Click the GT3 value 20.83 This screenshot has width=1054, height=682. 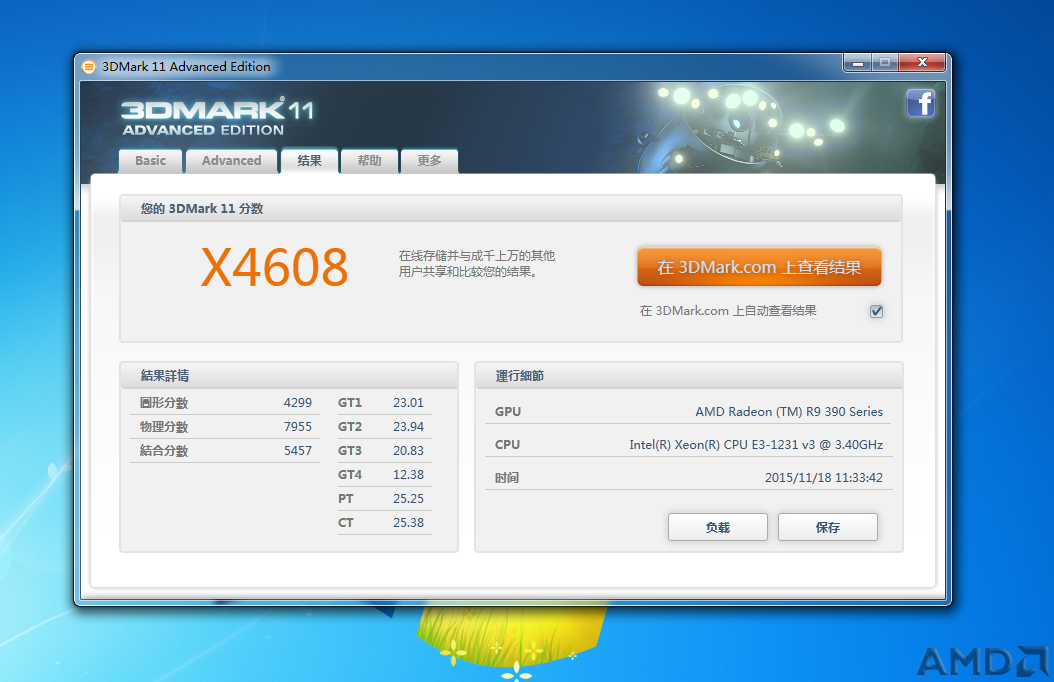coord(408,450)
